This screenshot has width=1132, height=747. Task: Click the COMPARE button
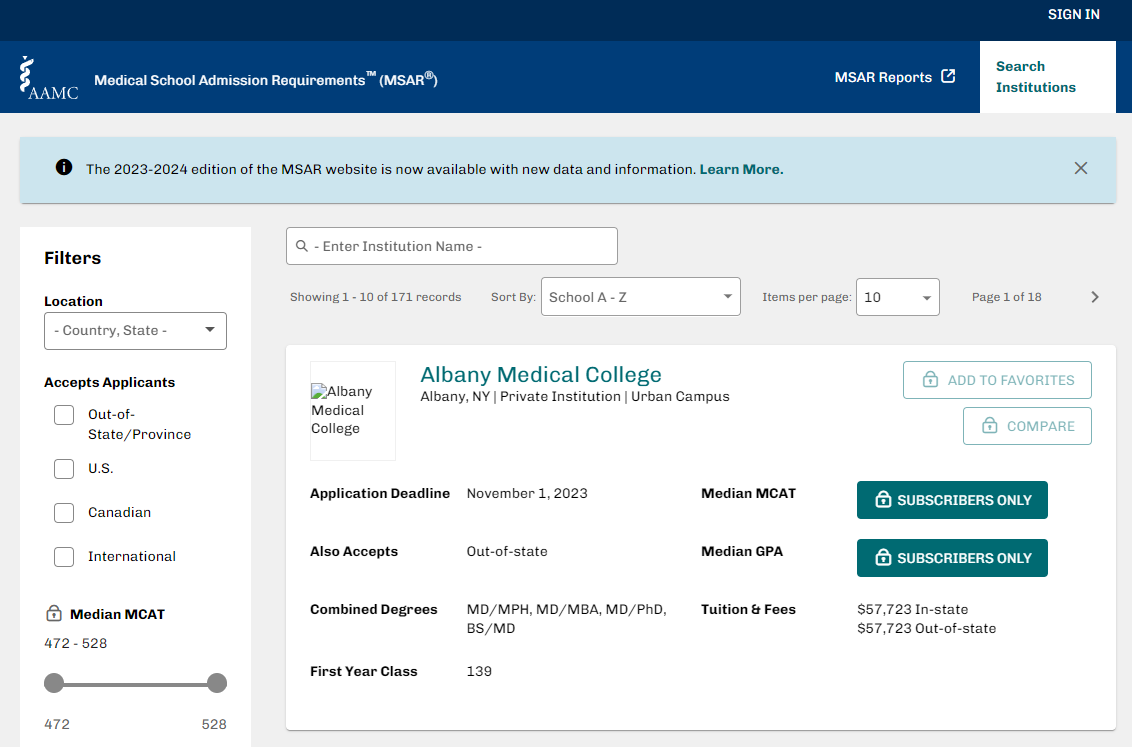click(x=1027, y=426)
